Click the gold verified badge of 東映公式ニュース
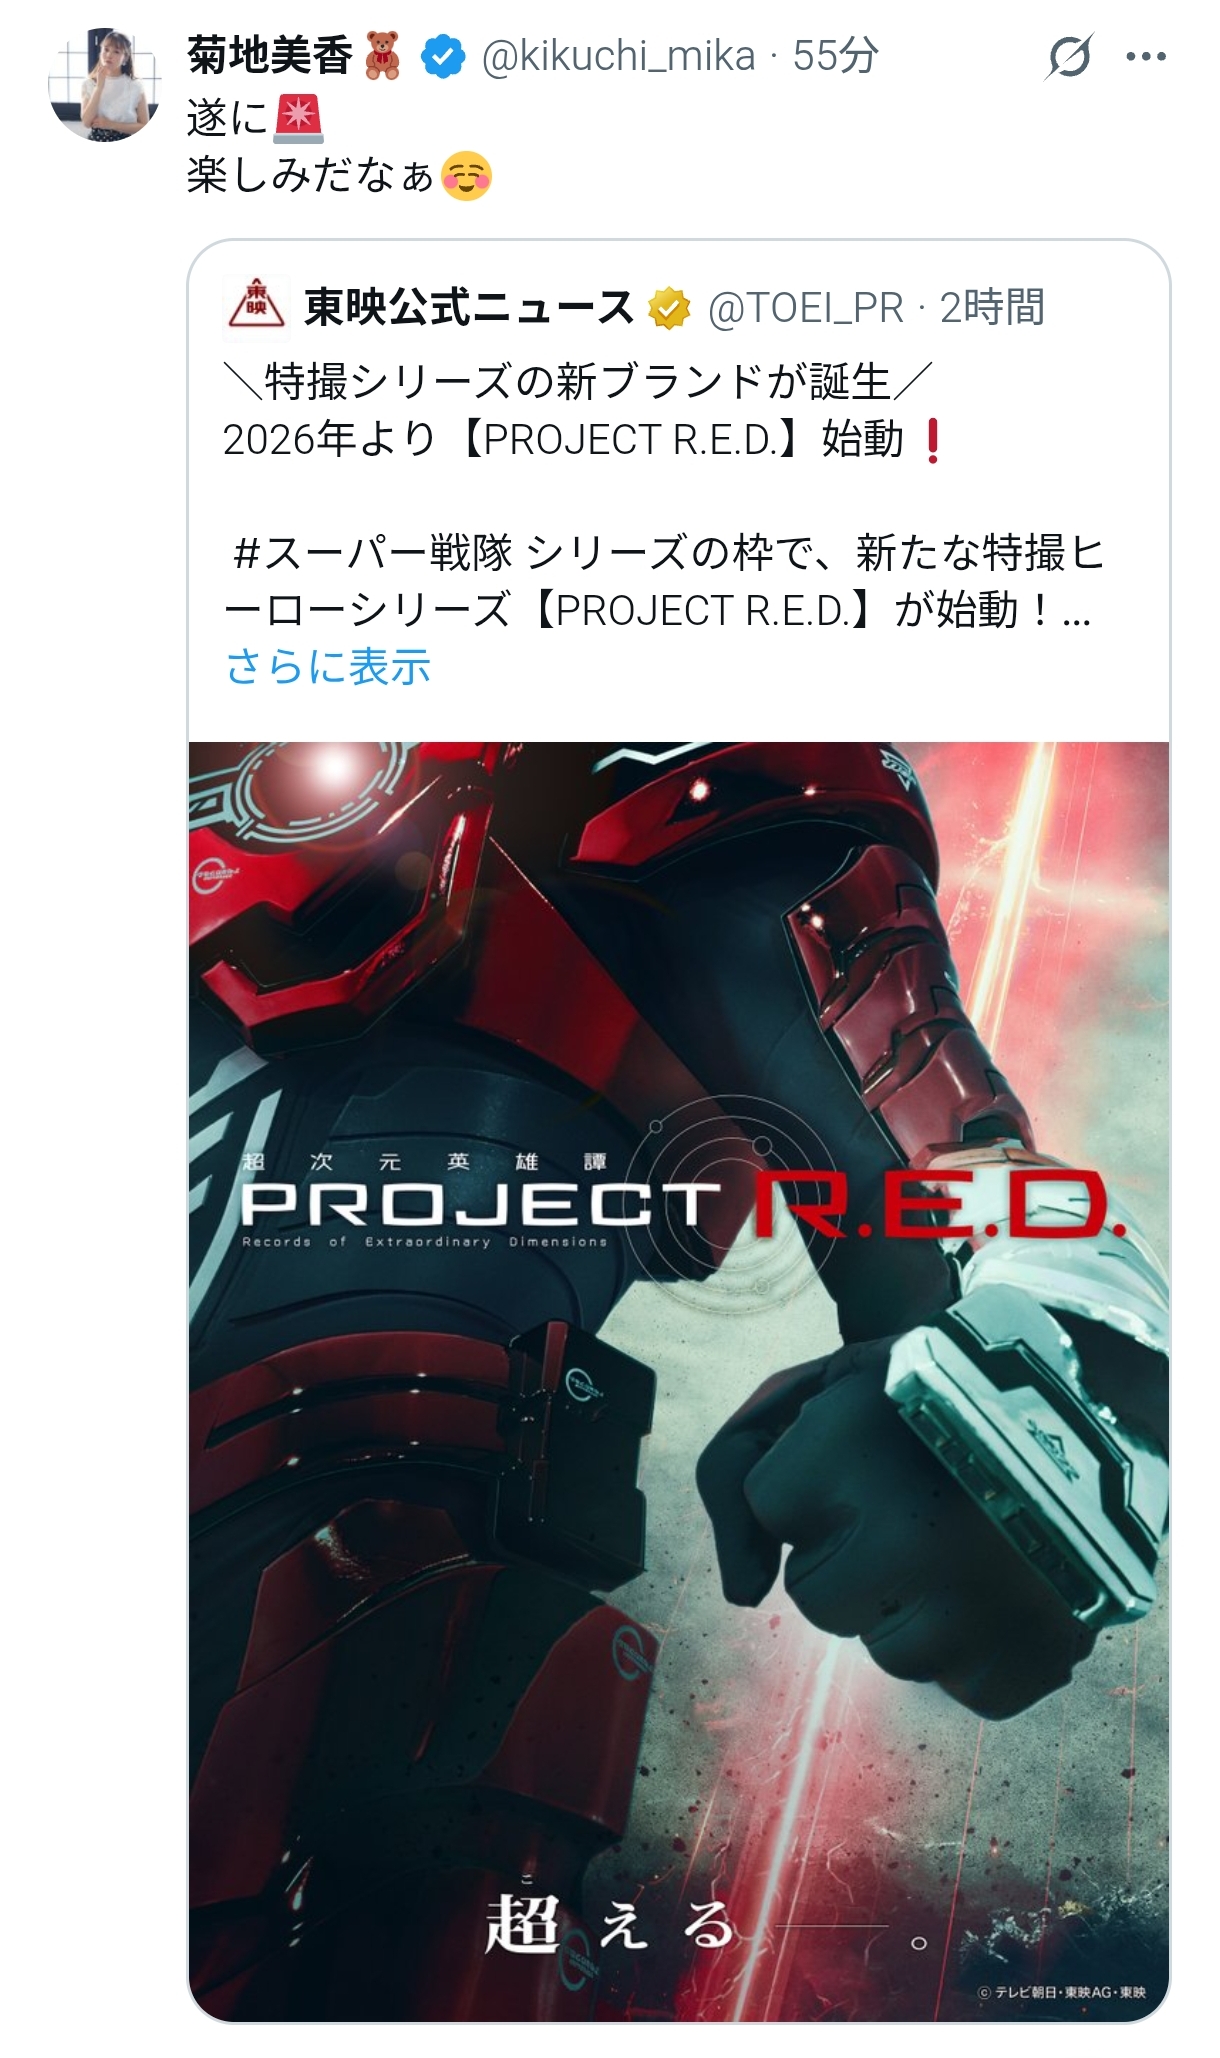 point(669,308)
